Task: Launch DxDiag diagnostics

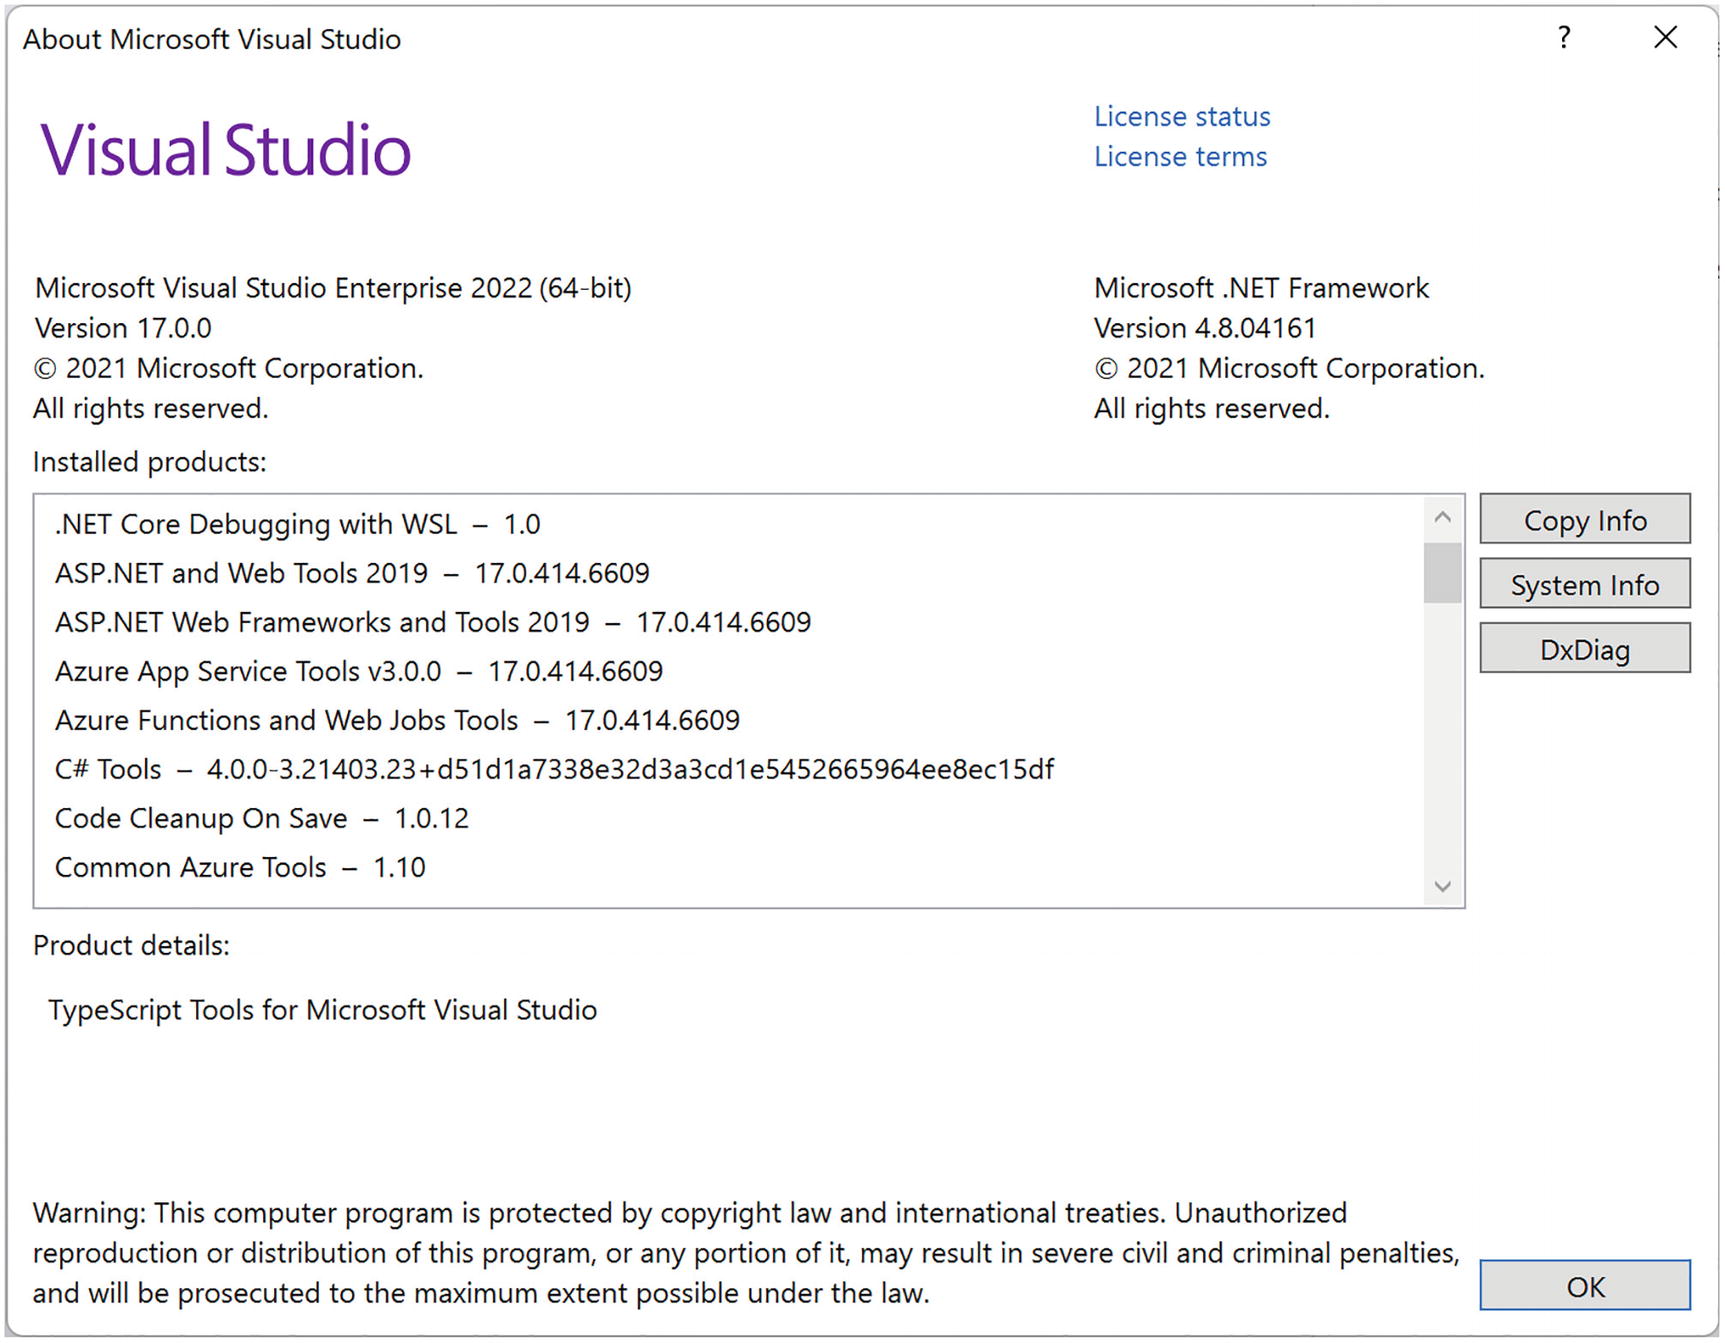Action: (x=1584, y=650)
